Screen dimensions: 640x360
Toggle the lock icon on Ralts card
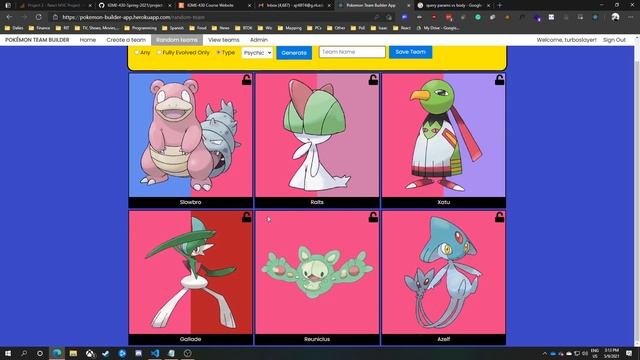coord(373,80)
